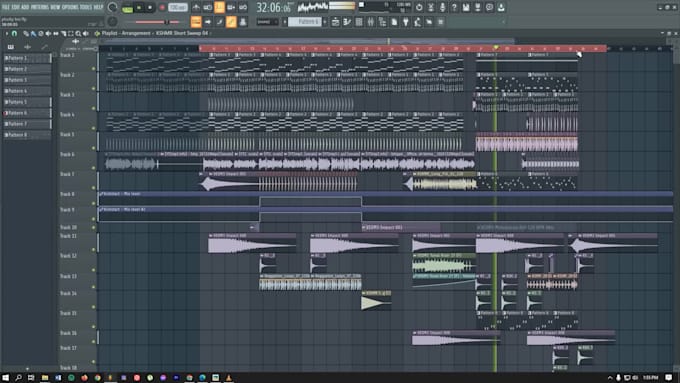Viewport: 680px width, 383px height.
Task: Open the Pattern 6 selector dropdown
Action: (305, 22)
